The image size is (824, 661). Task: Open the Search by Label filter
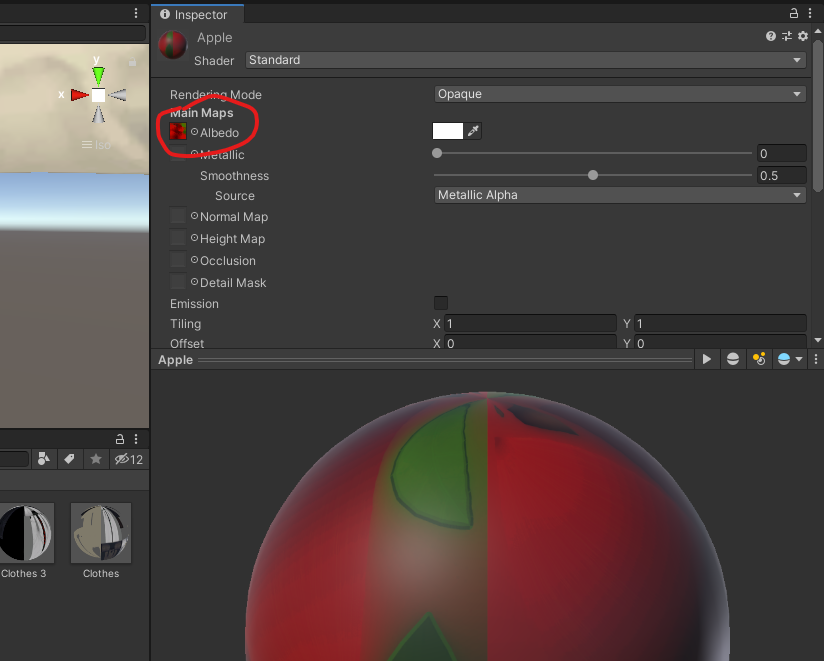pyautogui.click(x=69, y=459)
